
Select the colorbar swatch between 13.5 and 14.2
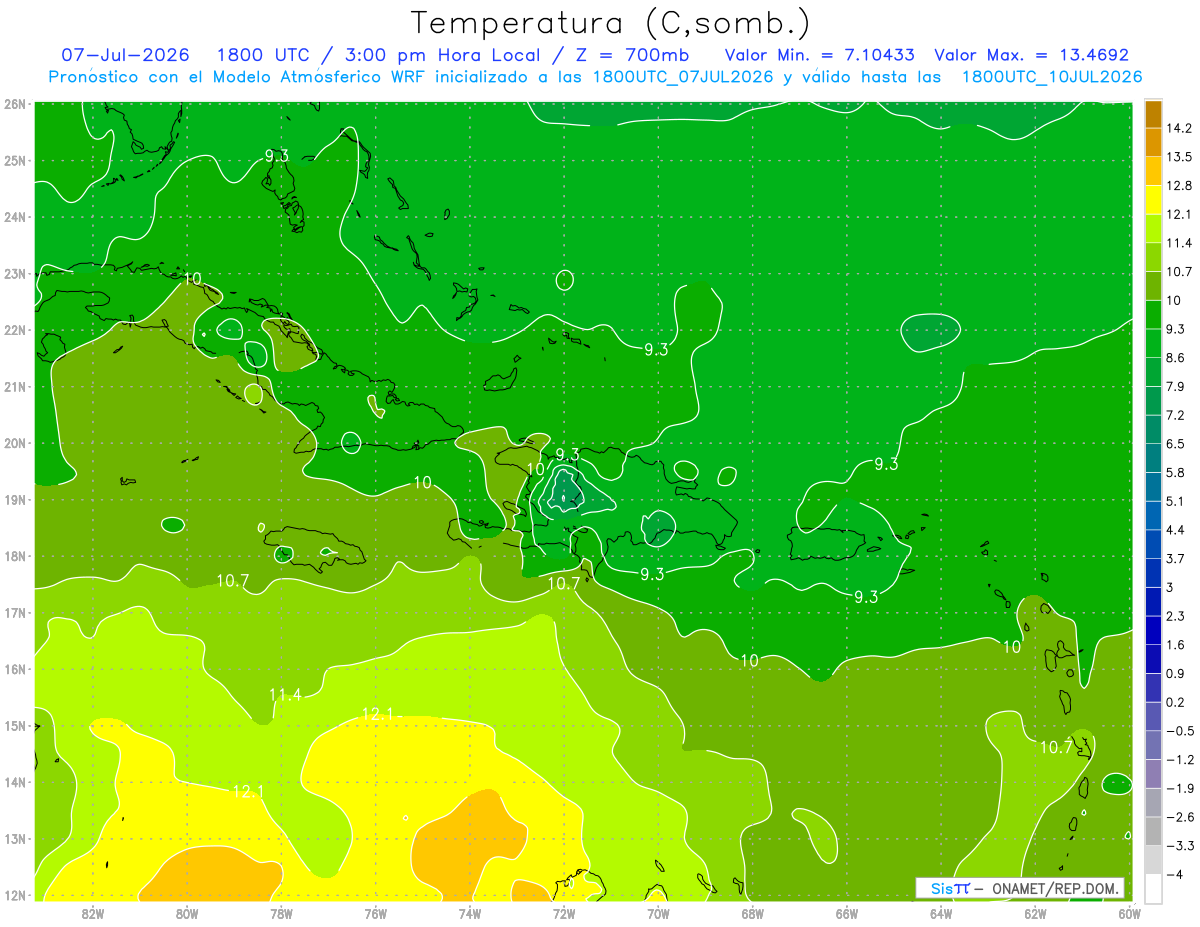pos(1153,142)
